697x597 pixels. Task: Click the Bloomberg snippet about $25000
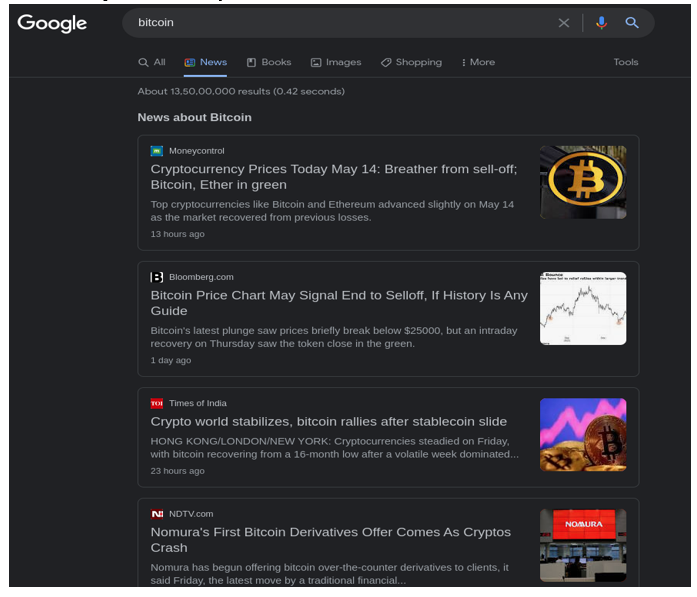(x=334, y=337)
